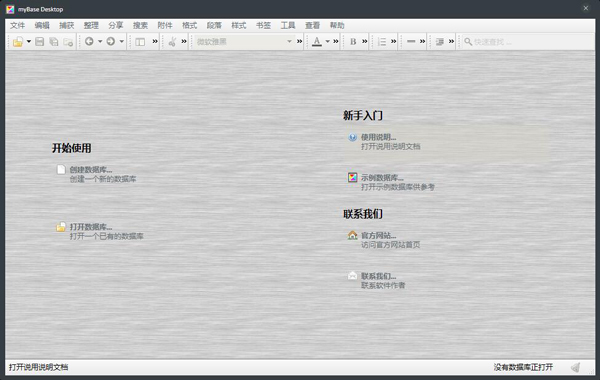Click the horizontal line insert icon
600x380 pixels.
pyautogui.click(x=411, y=41)
